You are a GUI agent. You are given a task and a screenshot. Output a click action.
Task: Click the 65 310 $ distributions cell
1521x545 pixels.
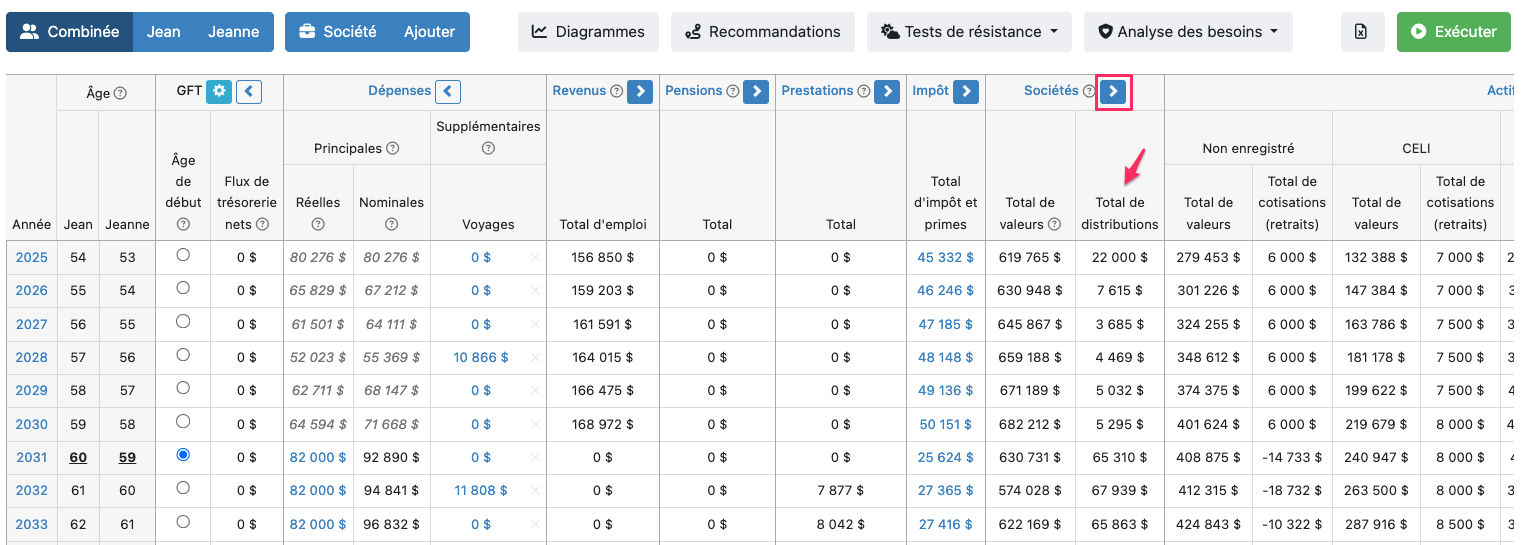pyautogui.click(x=1120, y=457)
